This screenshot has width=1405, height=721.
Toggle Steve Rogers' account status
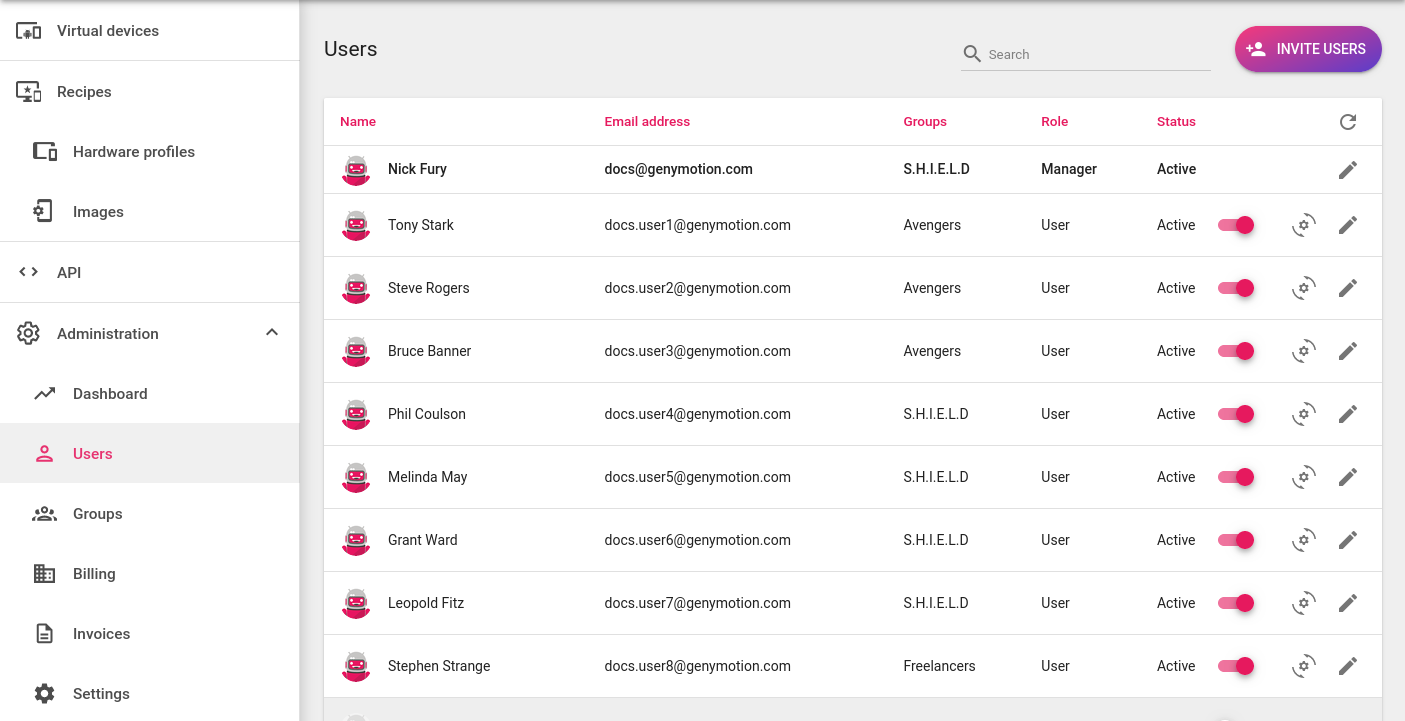point(1236,288)
